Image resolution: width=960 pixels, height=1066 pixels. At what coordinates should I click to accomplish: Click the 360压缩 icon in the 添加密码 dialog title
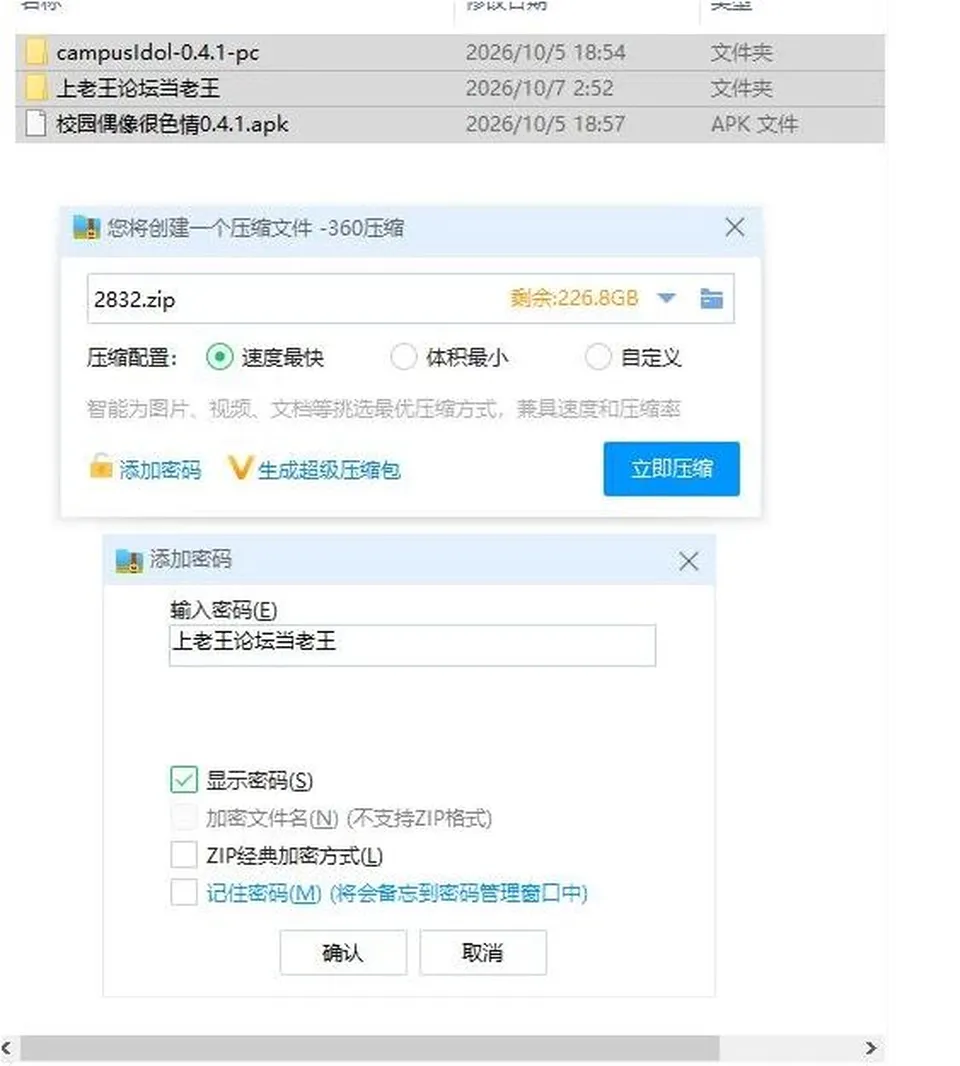point(128,560)
